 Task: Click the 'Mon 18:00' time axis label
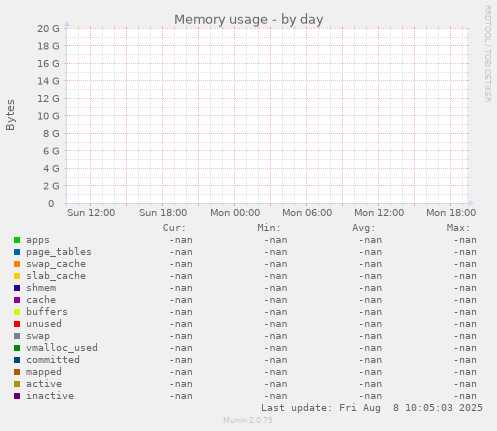coord(451,213)
